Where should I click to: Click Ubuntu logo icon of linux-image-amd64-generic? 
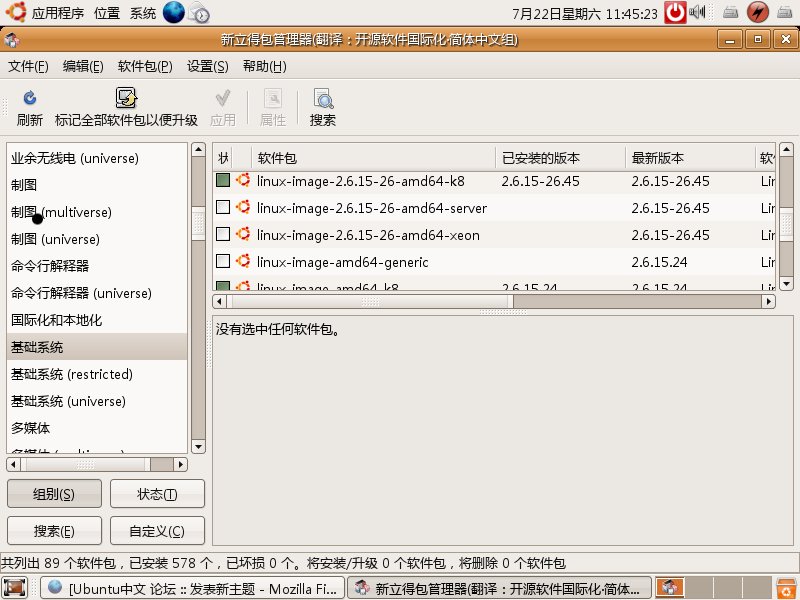[243, 261]
